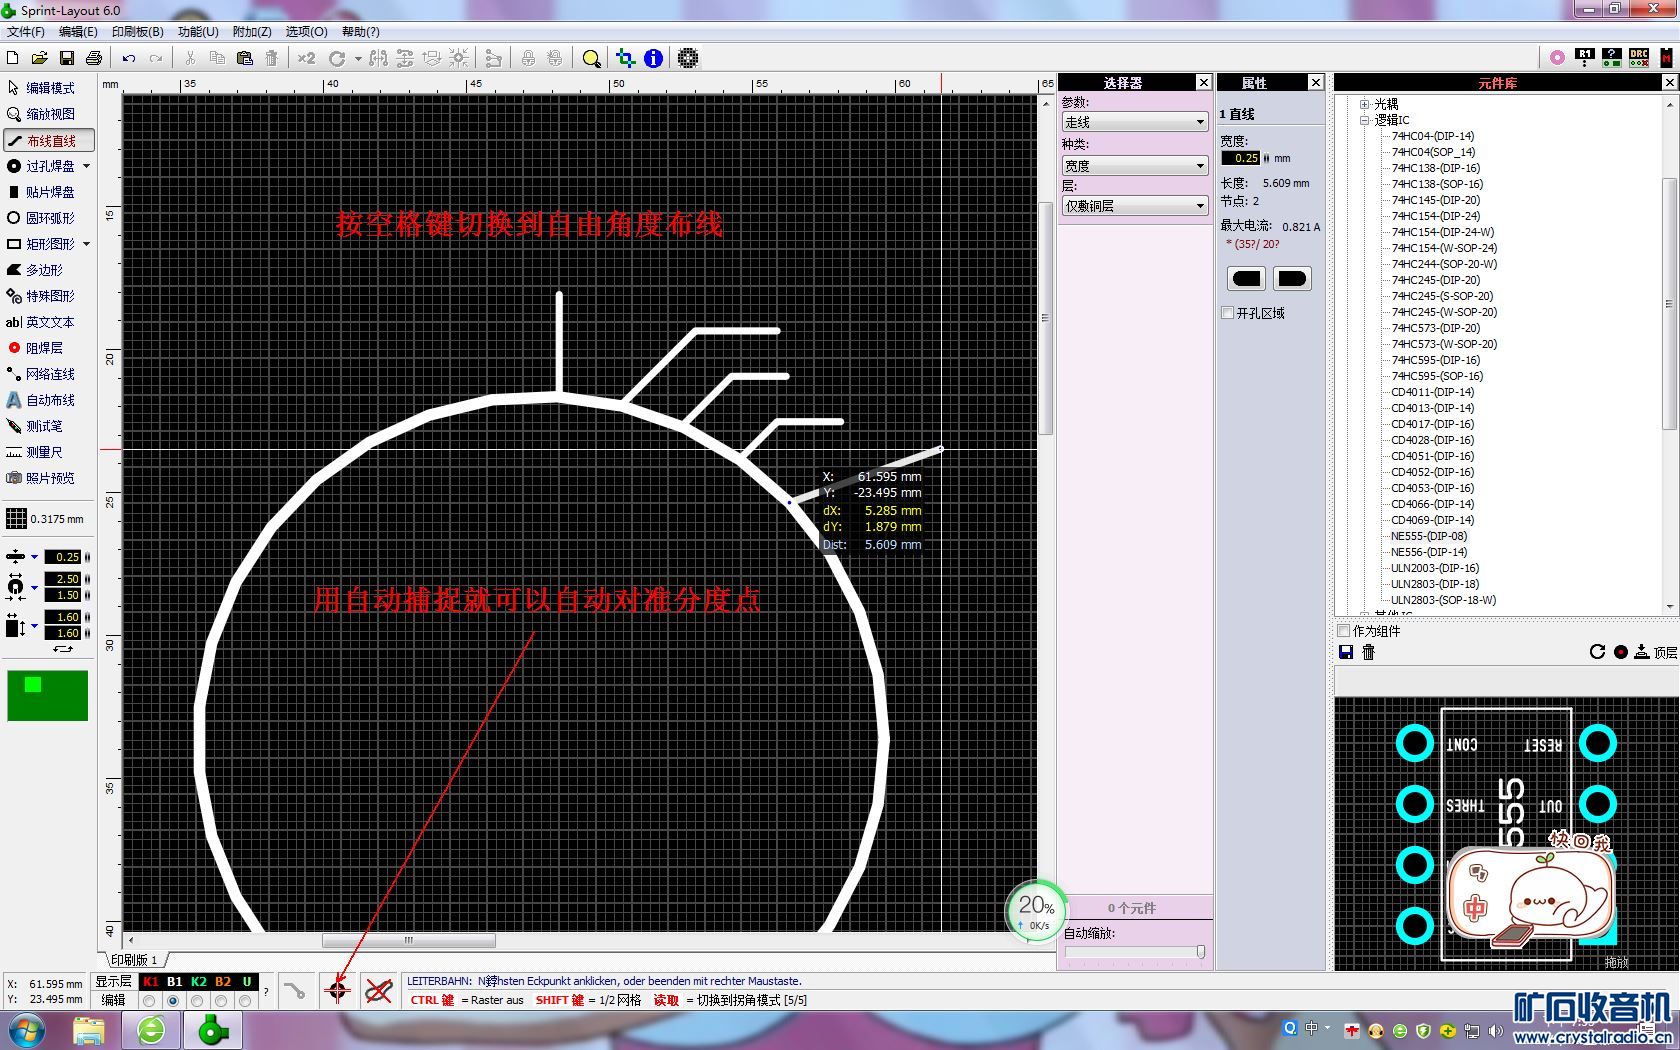The image size is (1680, 1050).
Task: Enable the 开孔区域 checkbox
Action: pos(1228,313)
